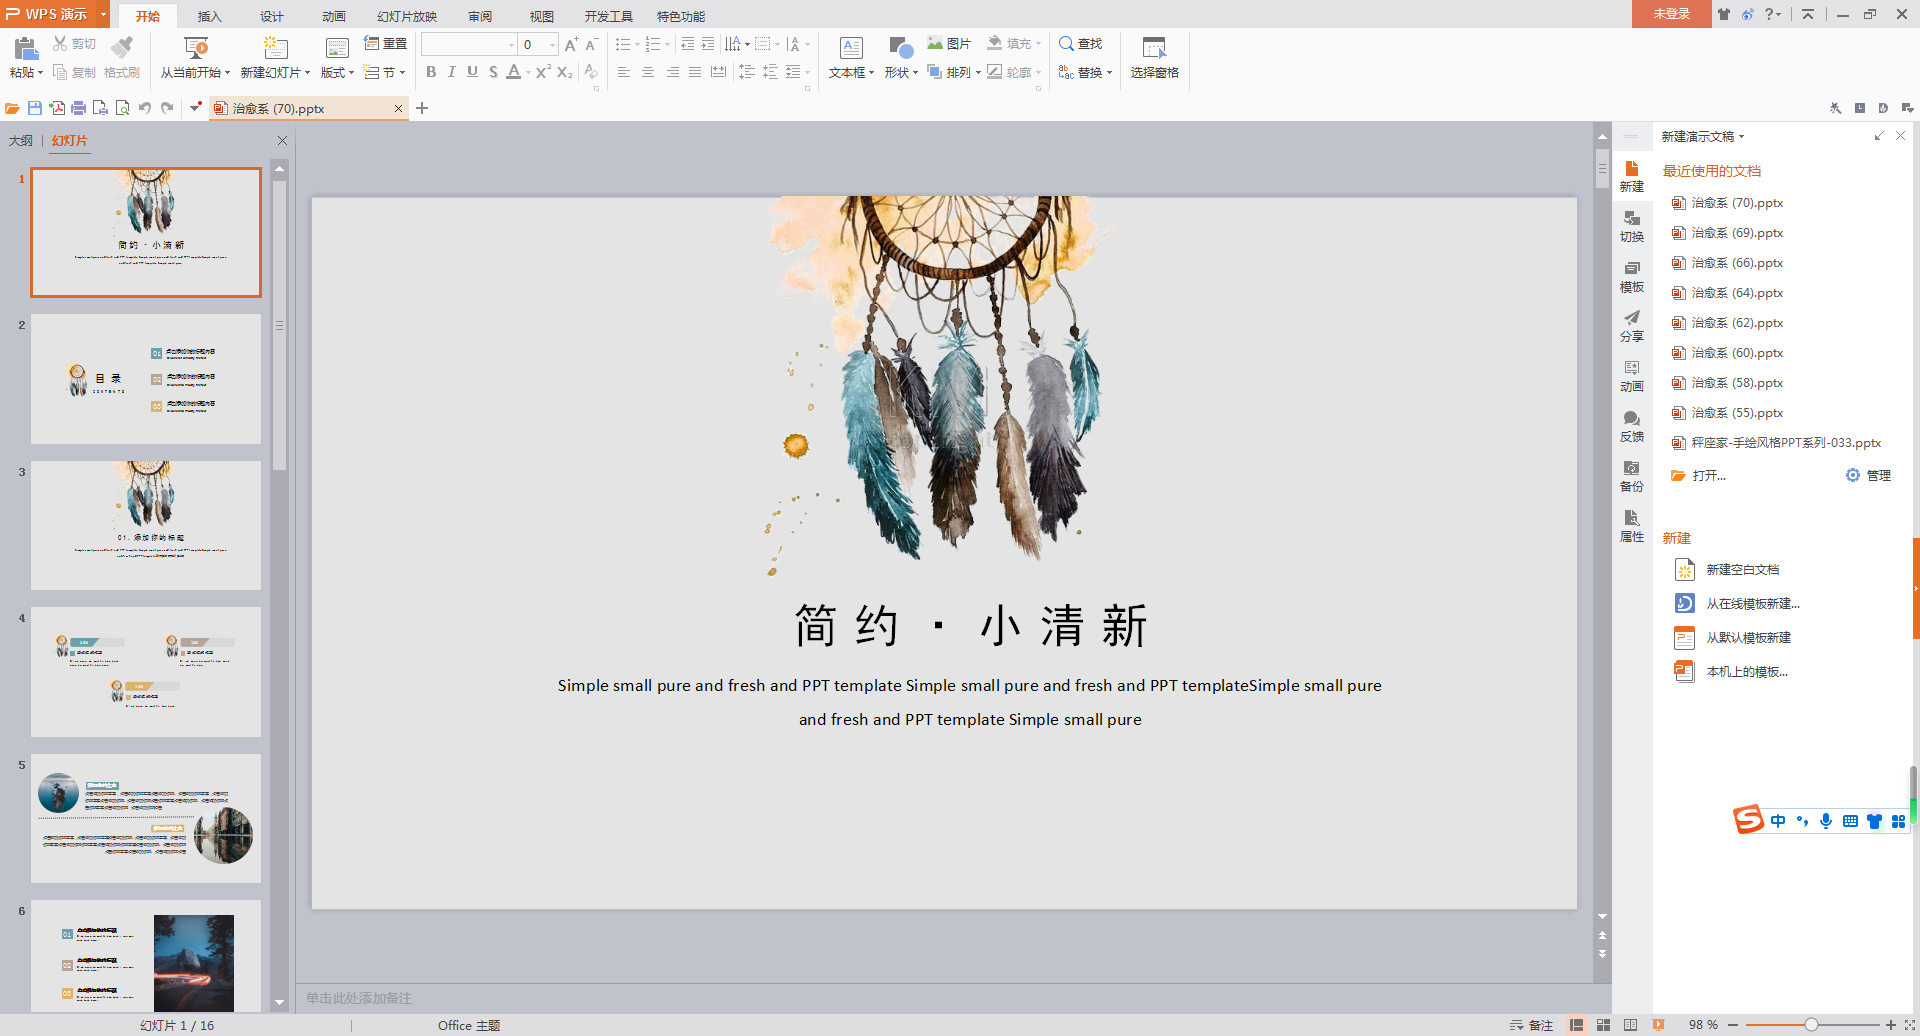Viewport: 1920px width, 1036px height.
Task: Toggle Superscript formatting
Action: (x=543, y=72)
